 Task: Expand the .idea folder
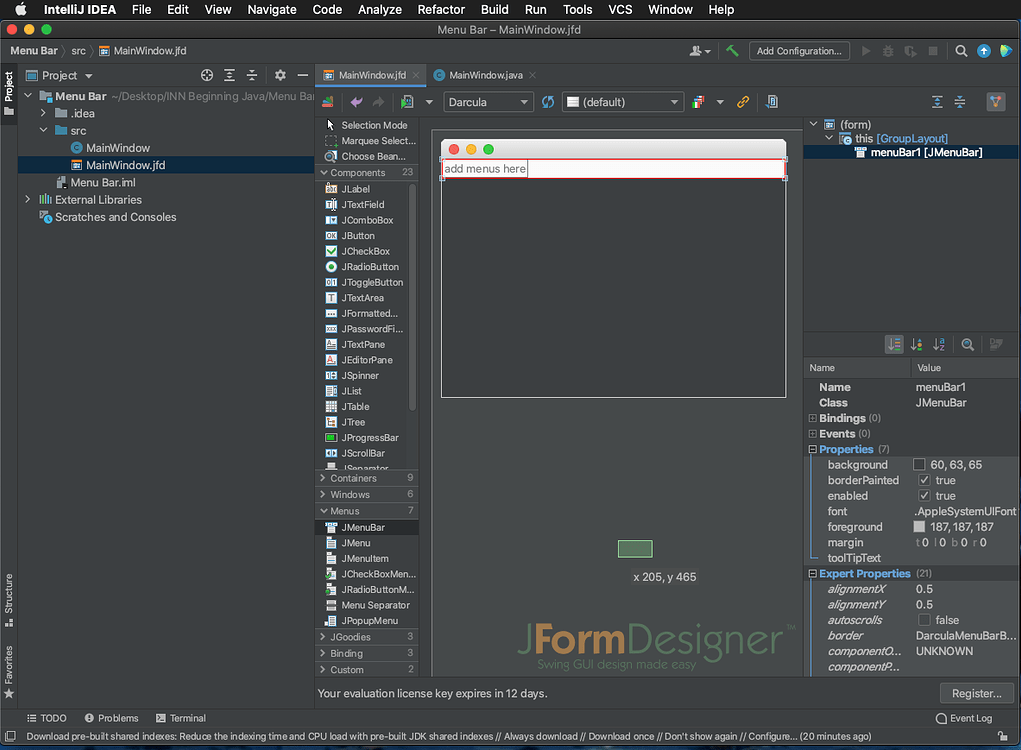click(43, 113)
